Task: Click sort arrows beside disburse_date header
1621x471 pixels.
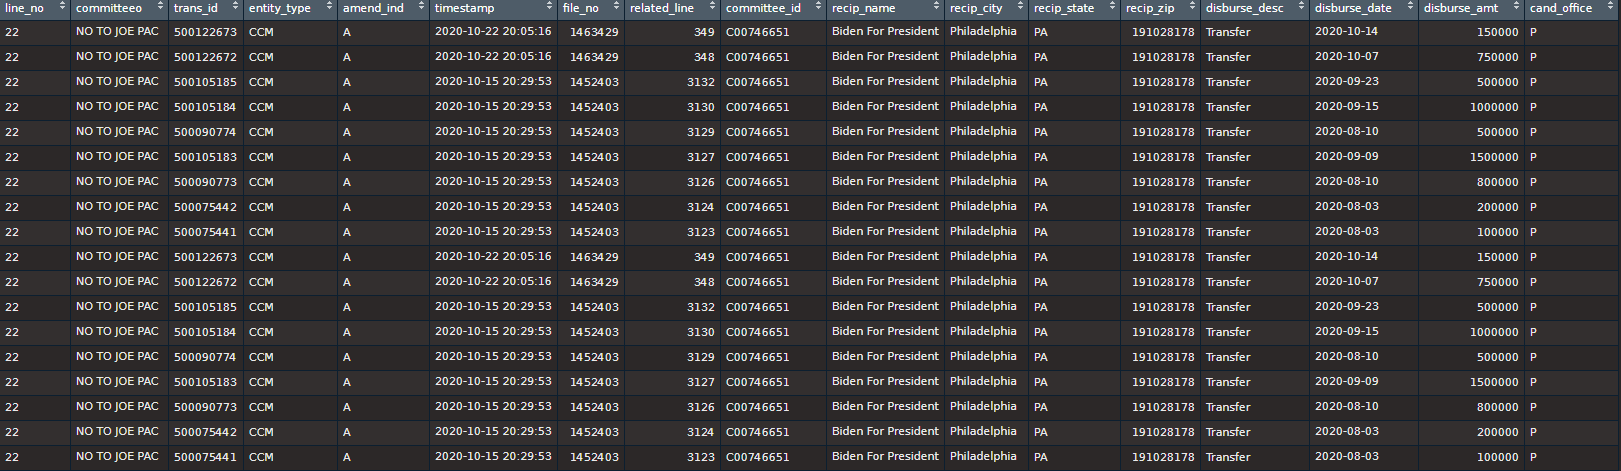Action: (1411, 7)
